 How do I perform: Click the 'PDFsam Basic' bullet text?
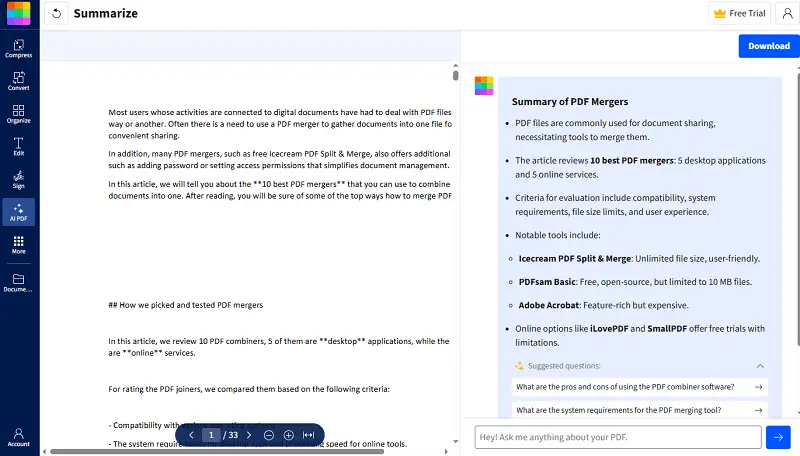[x=635, y=282]
